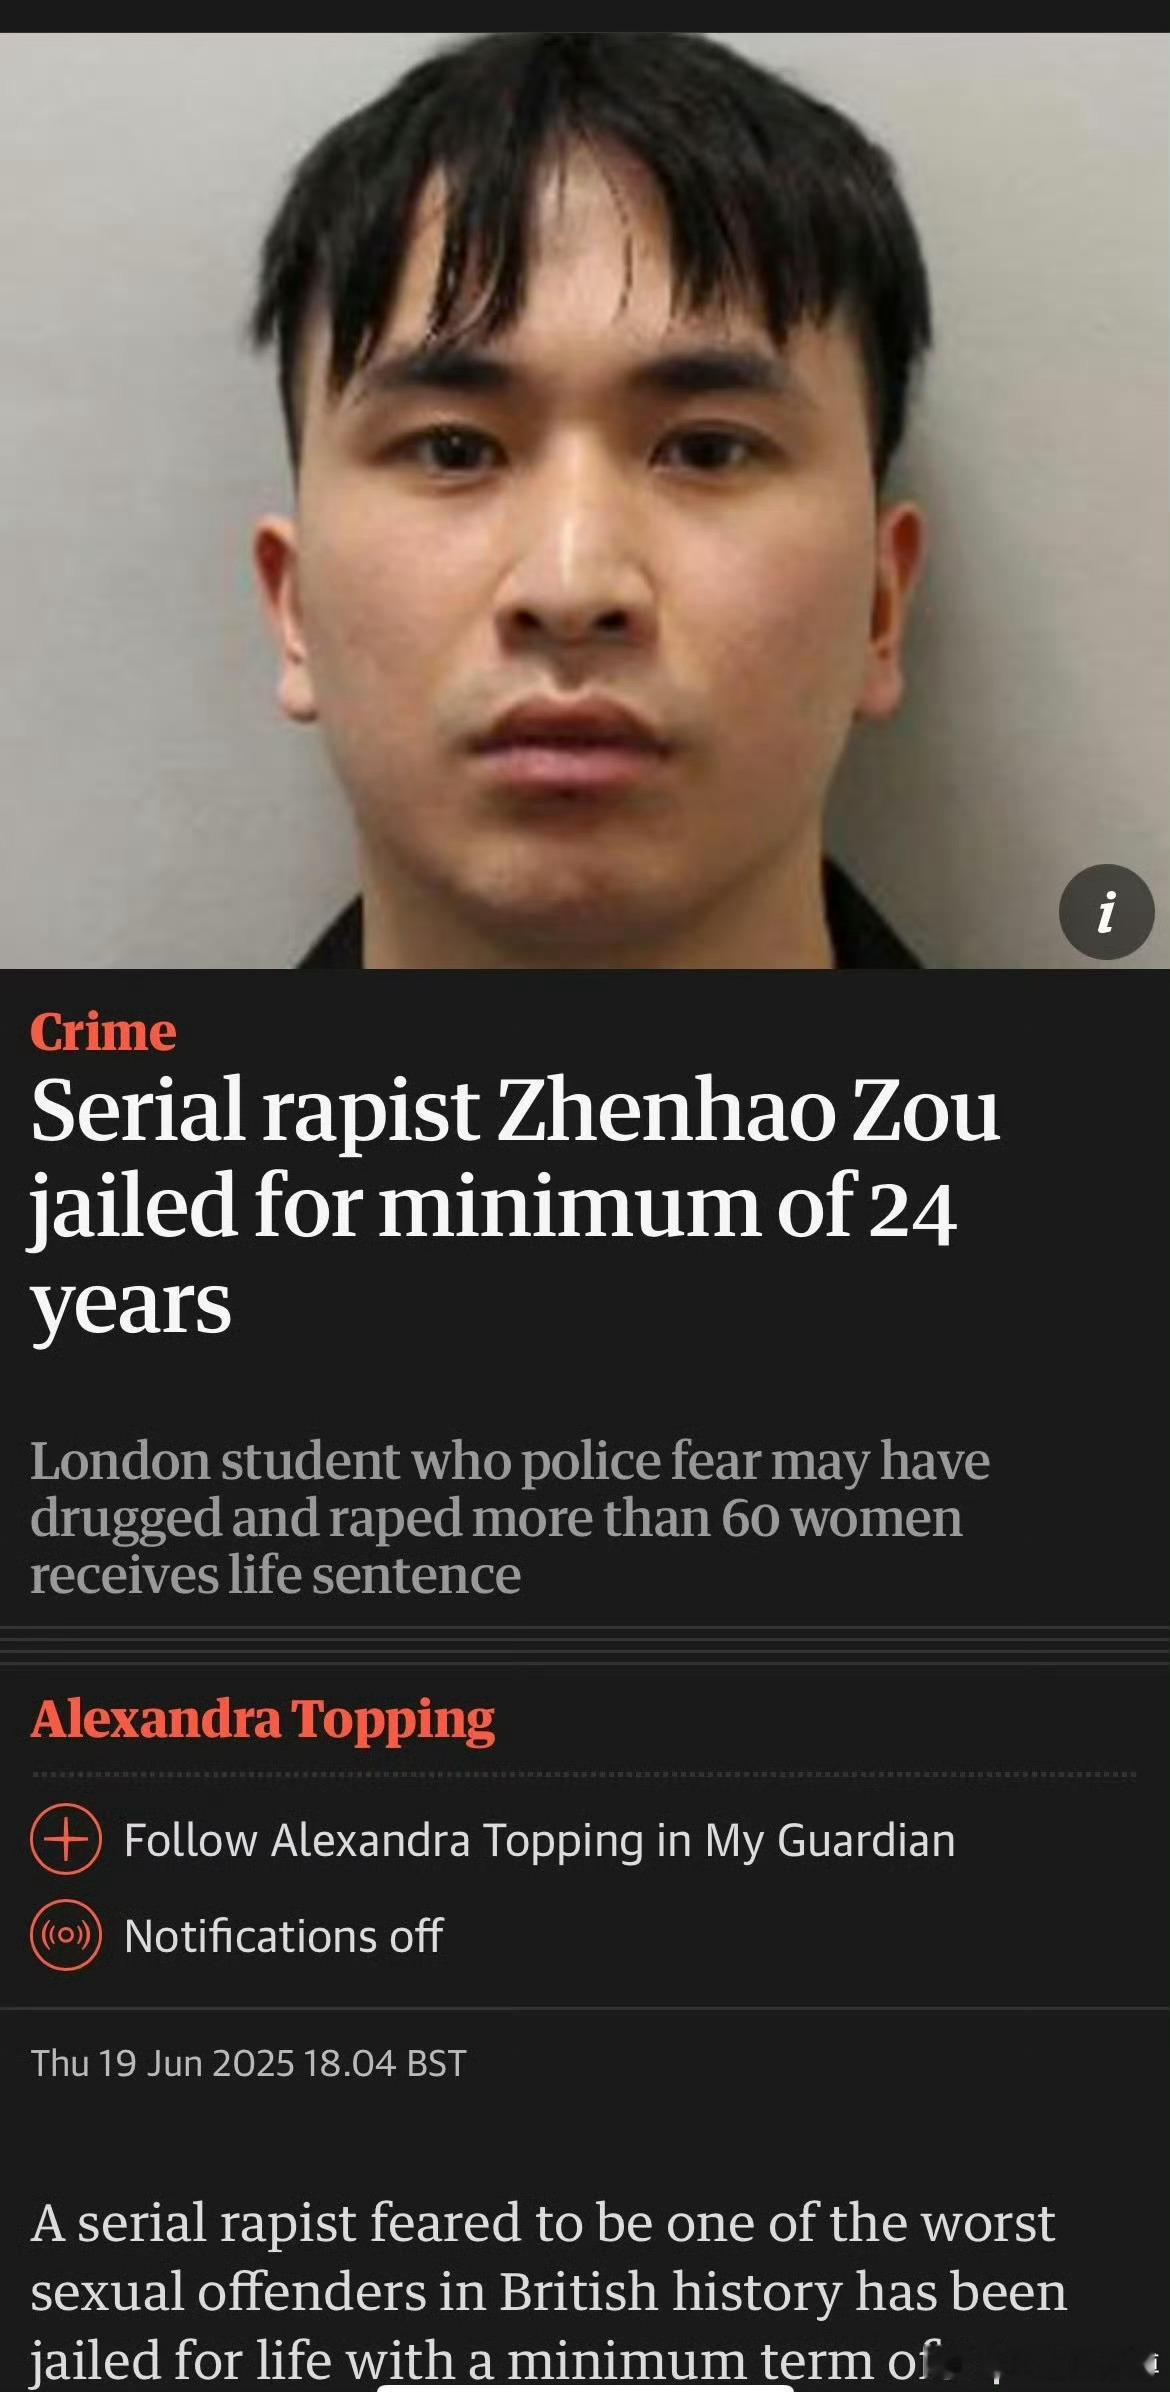
Task: Tap the notifications broadcast icon
Action: pyautogui.click(x=66, y=1936)
